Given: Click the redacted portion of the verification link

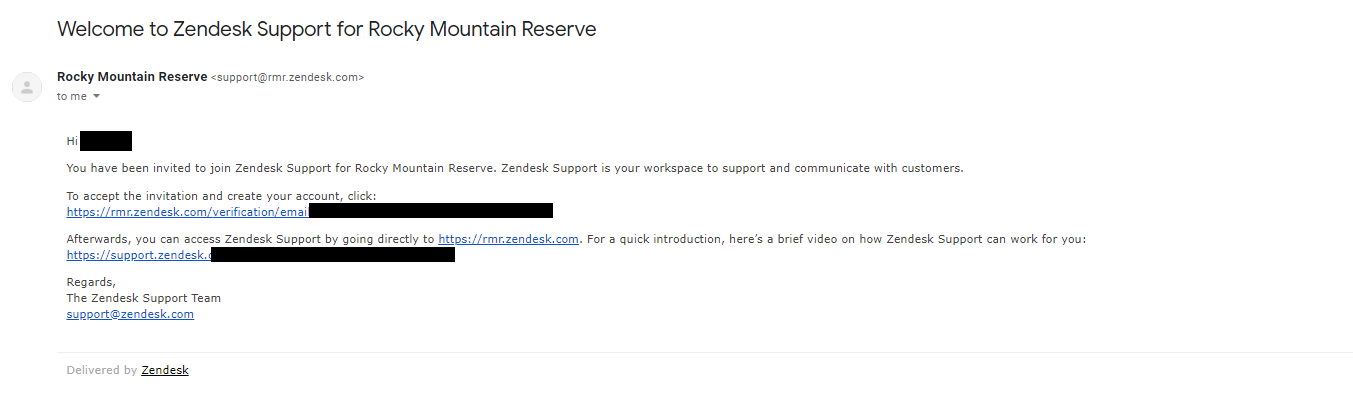Looking at the screenshot, I should coord(431,211).
